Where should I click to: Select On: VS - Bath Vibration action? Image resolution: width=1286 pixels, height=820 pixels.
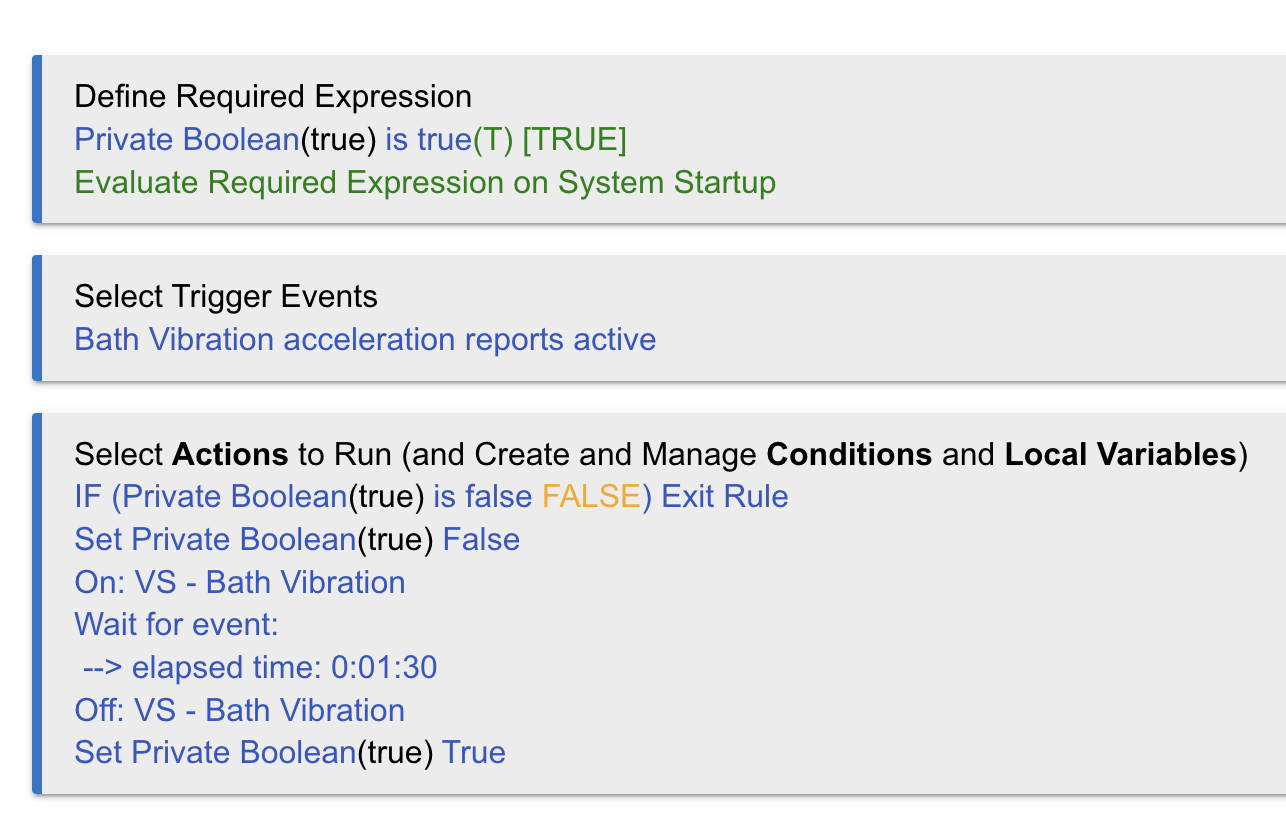click(239, 583)
